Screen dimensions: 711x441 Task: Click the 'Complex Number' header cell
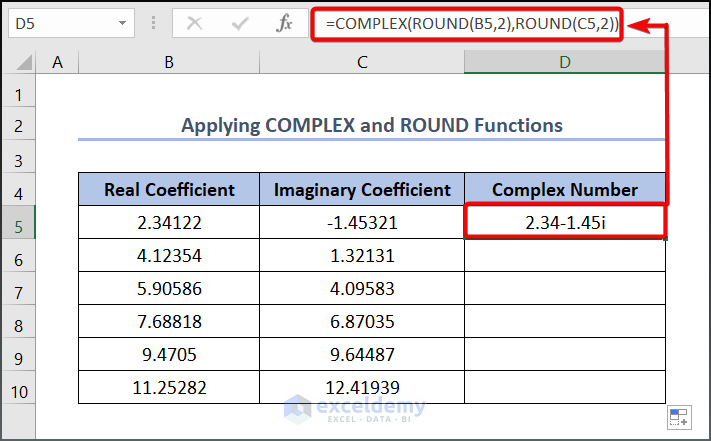click(x=565, y=189)
